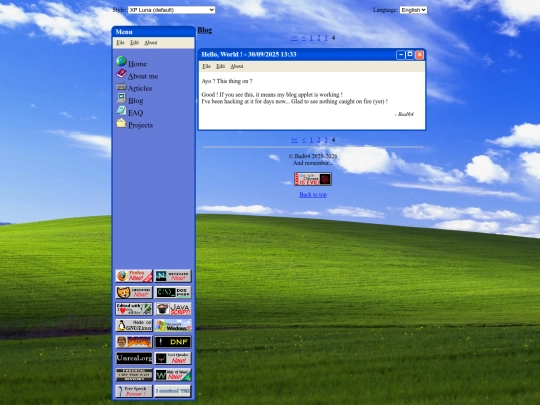Click the computer icon beside Blog
Screen dimensions: 540x405
(121, 98)
